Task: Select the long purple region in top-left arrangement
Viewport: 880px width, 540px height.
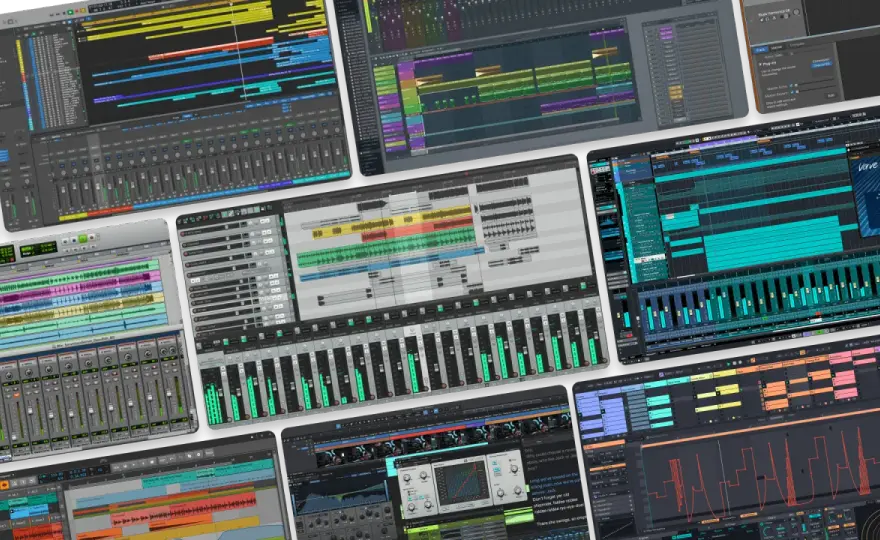Action: click(213, 84)
